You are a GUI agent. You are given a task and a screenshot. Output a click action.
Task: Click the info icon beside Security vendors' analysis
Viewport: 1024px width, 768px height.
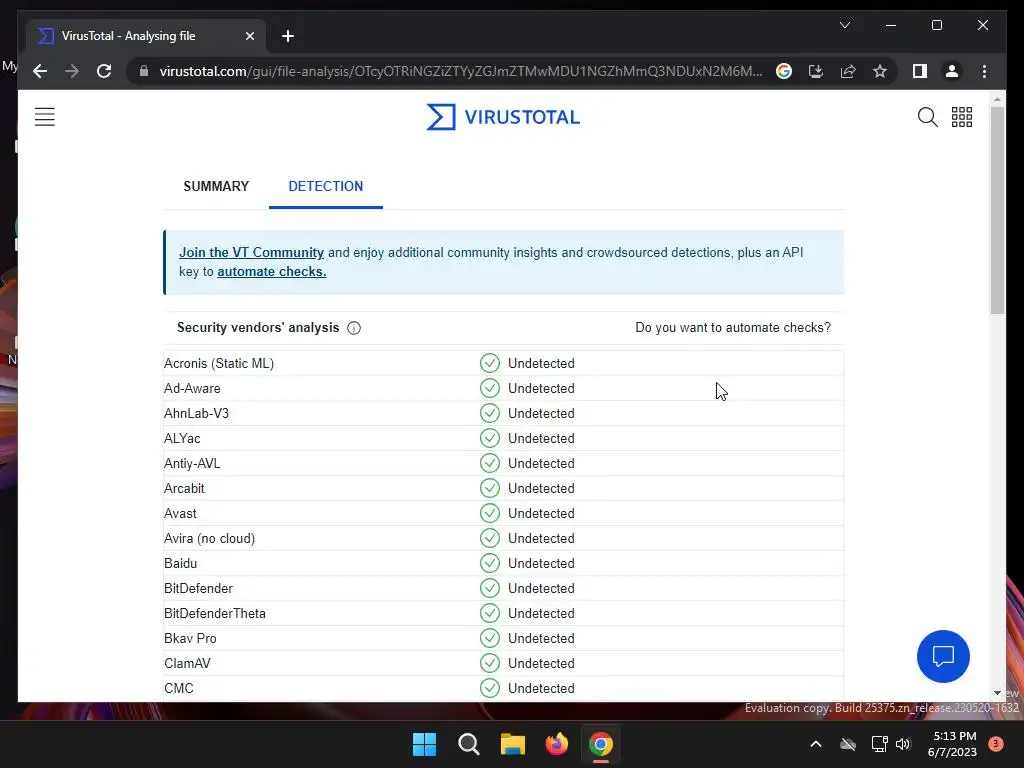tap(354, 328)
